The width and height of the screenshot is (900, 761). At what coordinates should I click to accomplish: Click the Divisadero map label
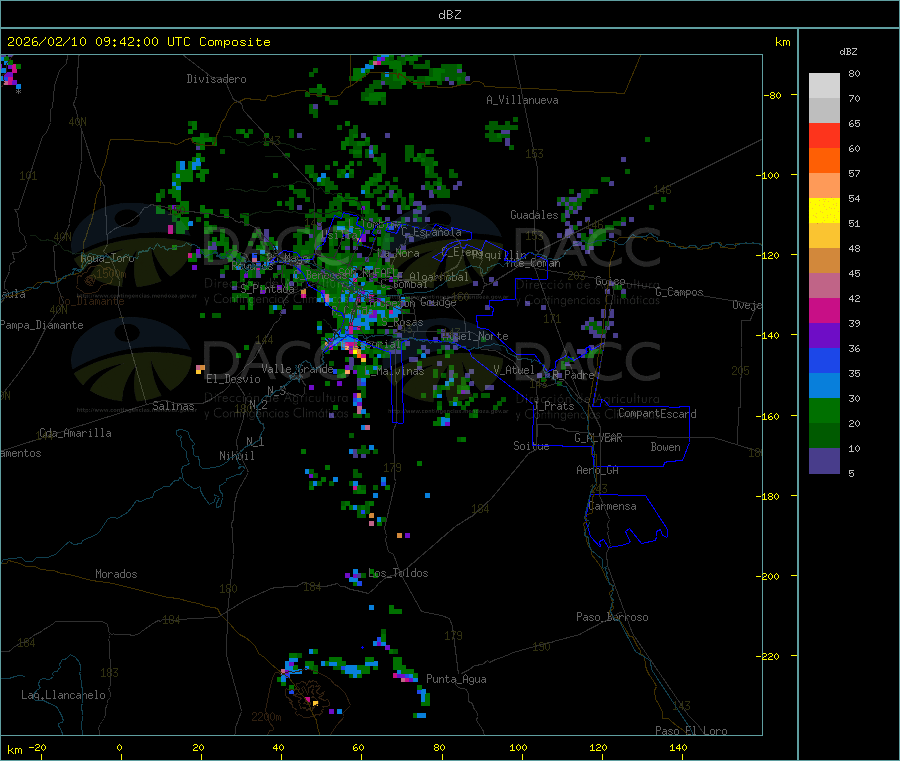coord(216,79)
